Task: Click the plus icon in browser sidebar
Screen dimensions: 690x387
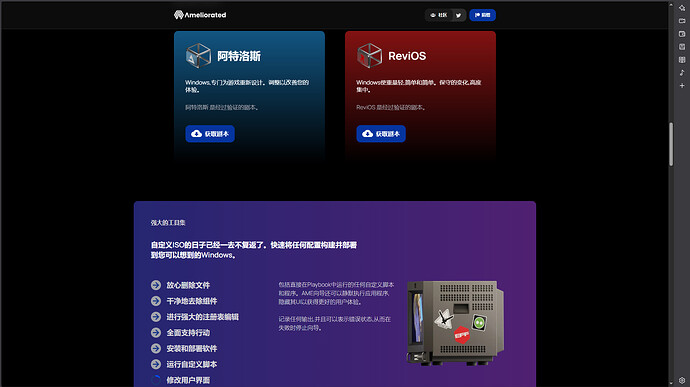Action: [682, 85]
